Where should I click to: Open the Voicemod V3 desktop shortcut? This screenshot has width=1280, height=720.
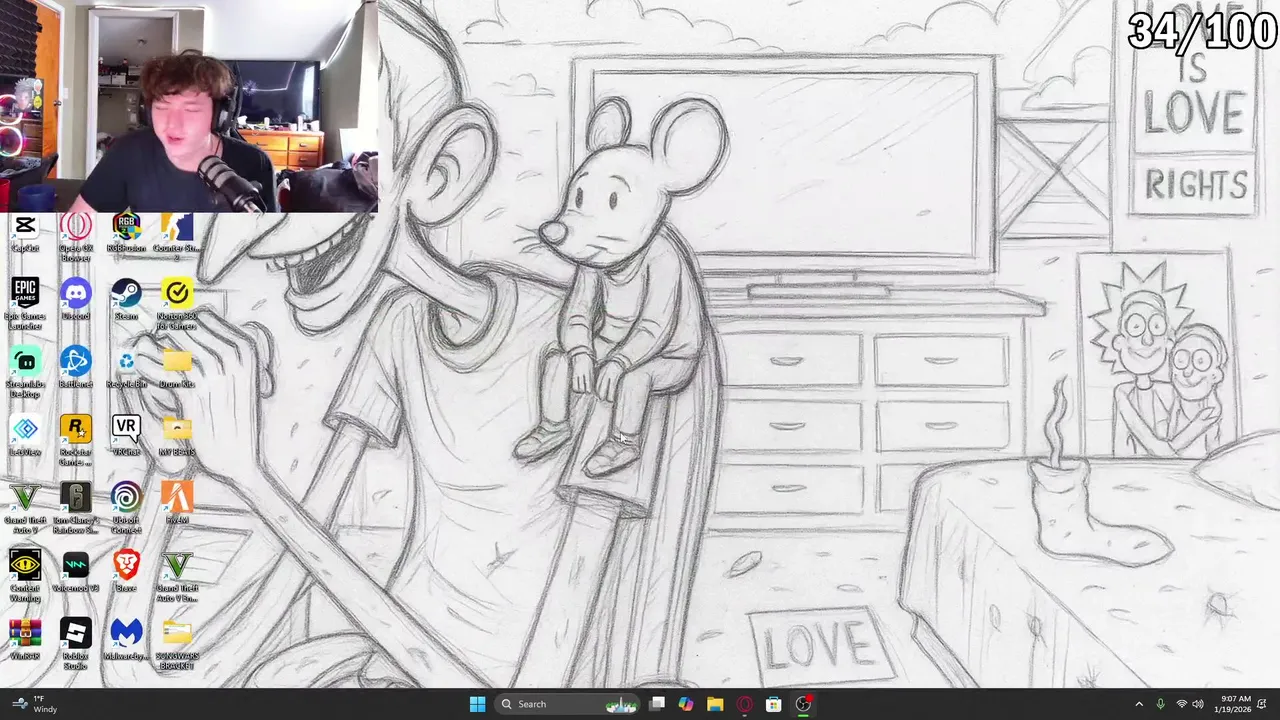tap(76, 572)
